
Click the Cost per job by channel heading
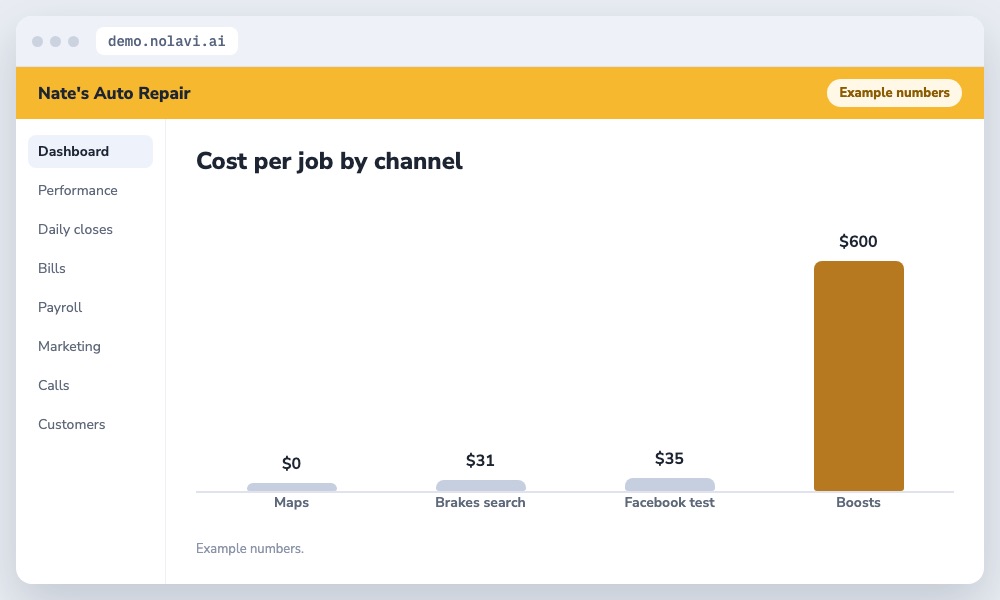tap(329, 161)
